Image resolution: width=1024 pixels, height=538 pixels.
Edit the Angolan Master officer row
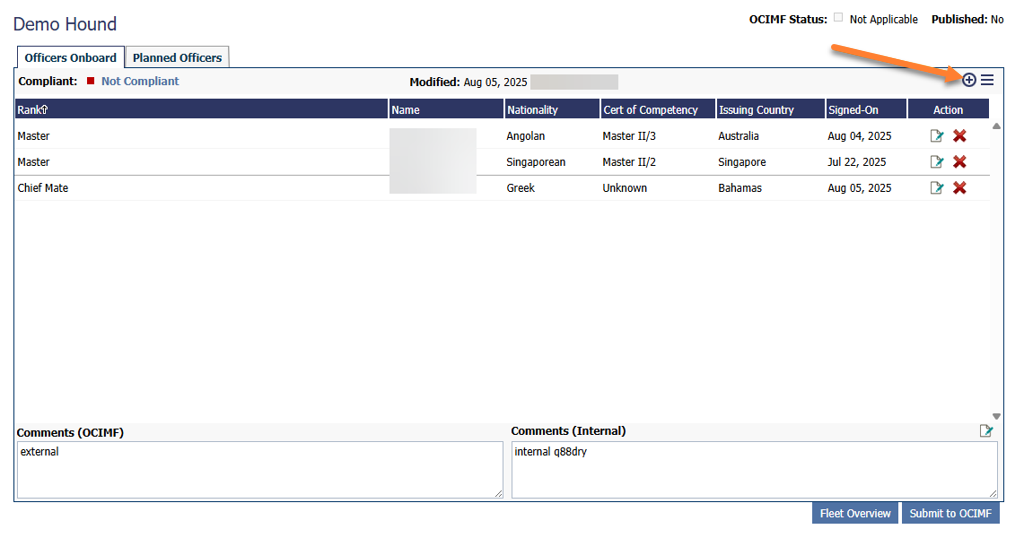(x=937, y=136)
